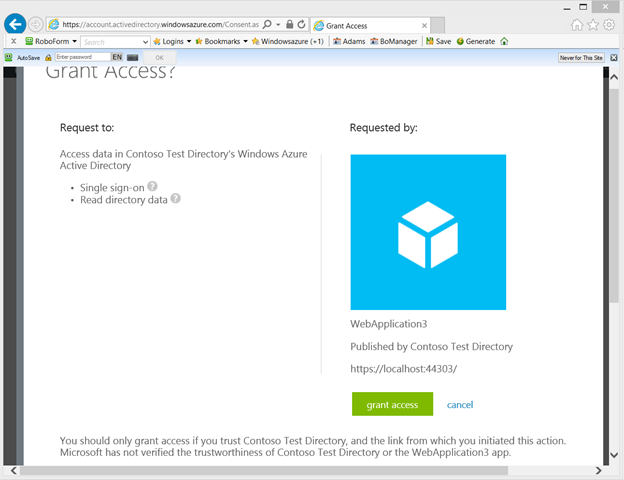Click the search magnifier in address bar
This screenshot has height=480, width=624.
pyautogui.click(x=267, y=24)
